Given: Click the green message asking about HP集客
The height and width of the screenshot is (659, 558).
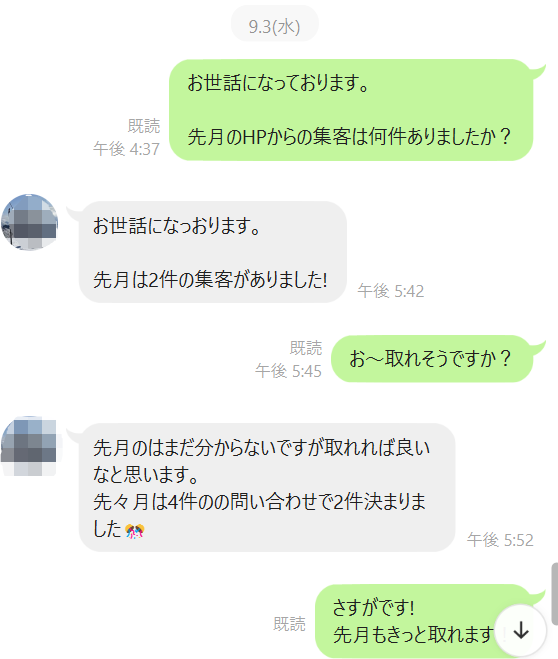Looking at the screenshot, I should point(351,110).
